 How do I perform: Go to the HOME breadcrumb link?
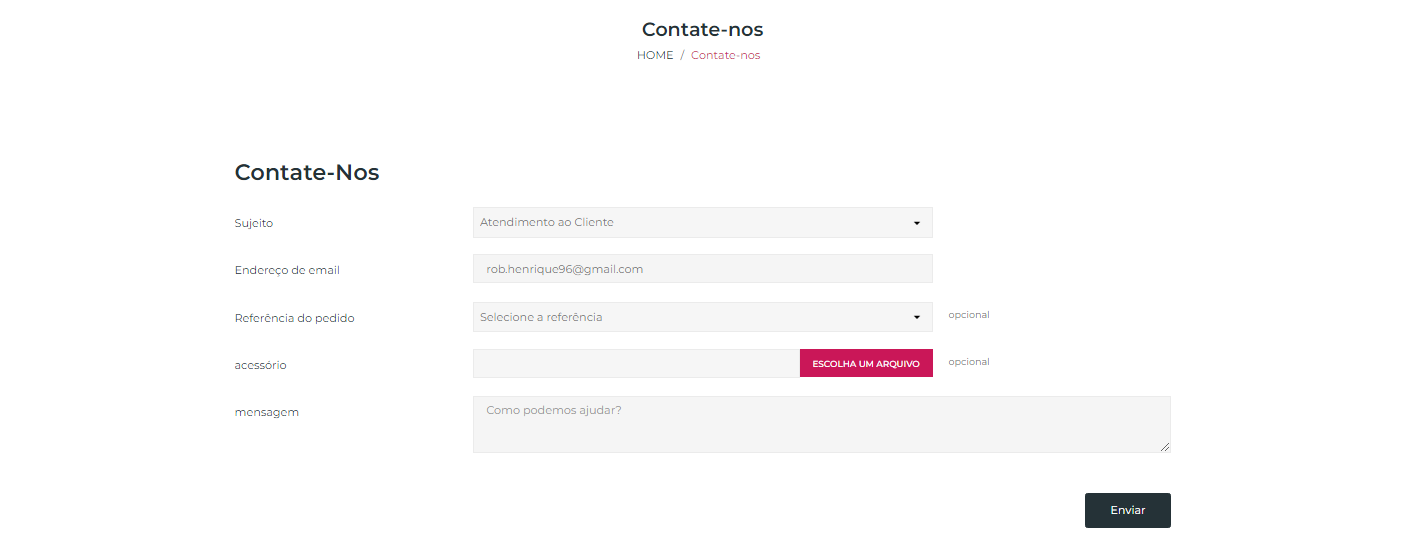pyautogui.click(x=655, y=55)
